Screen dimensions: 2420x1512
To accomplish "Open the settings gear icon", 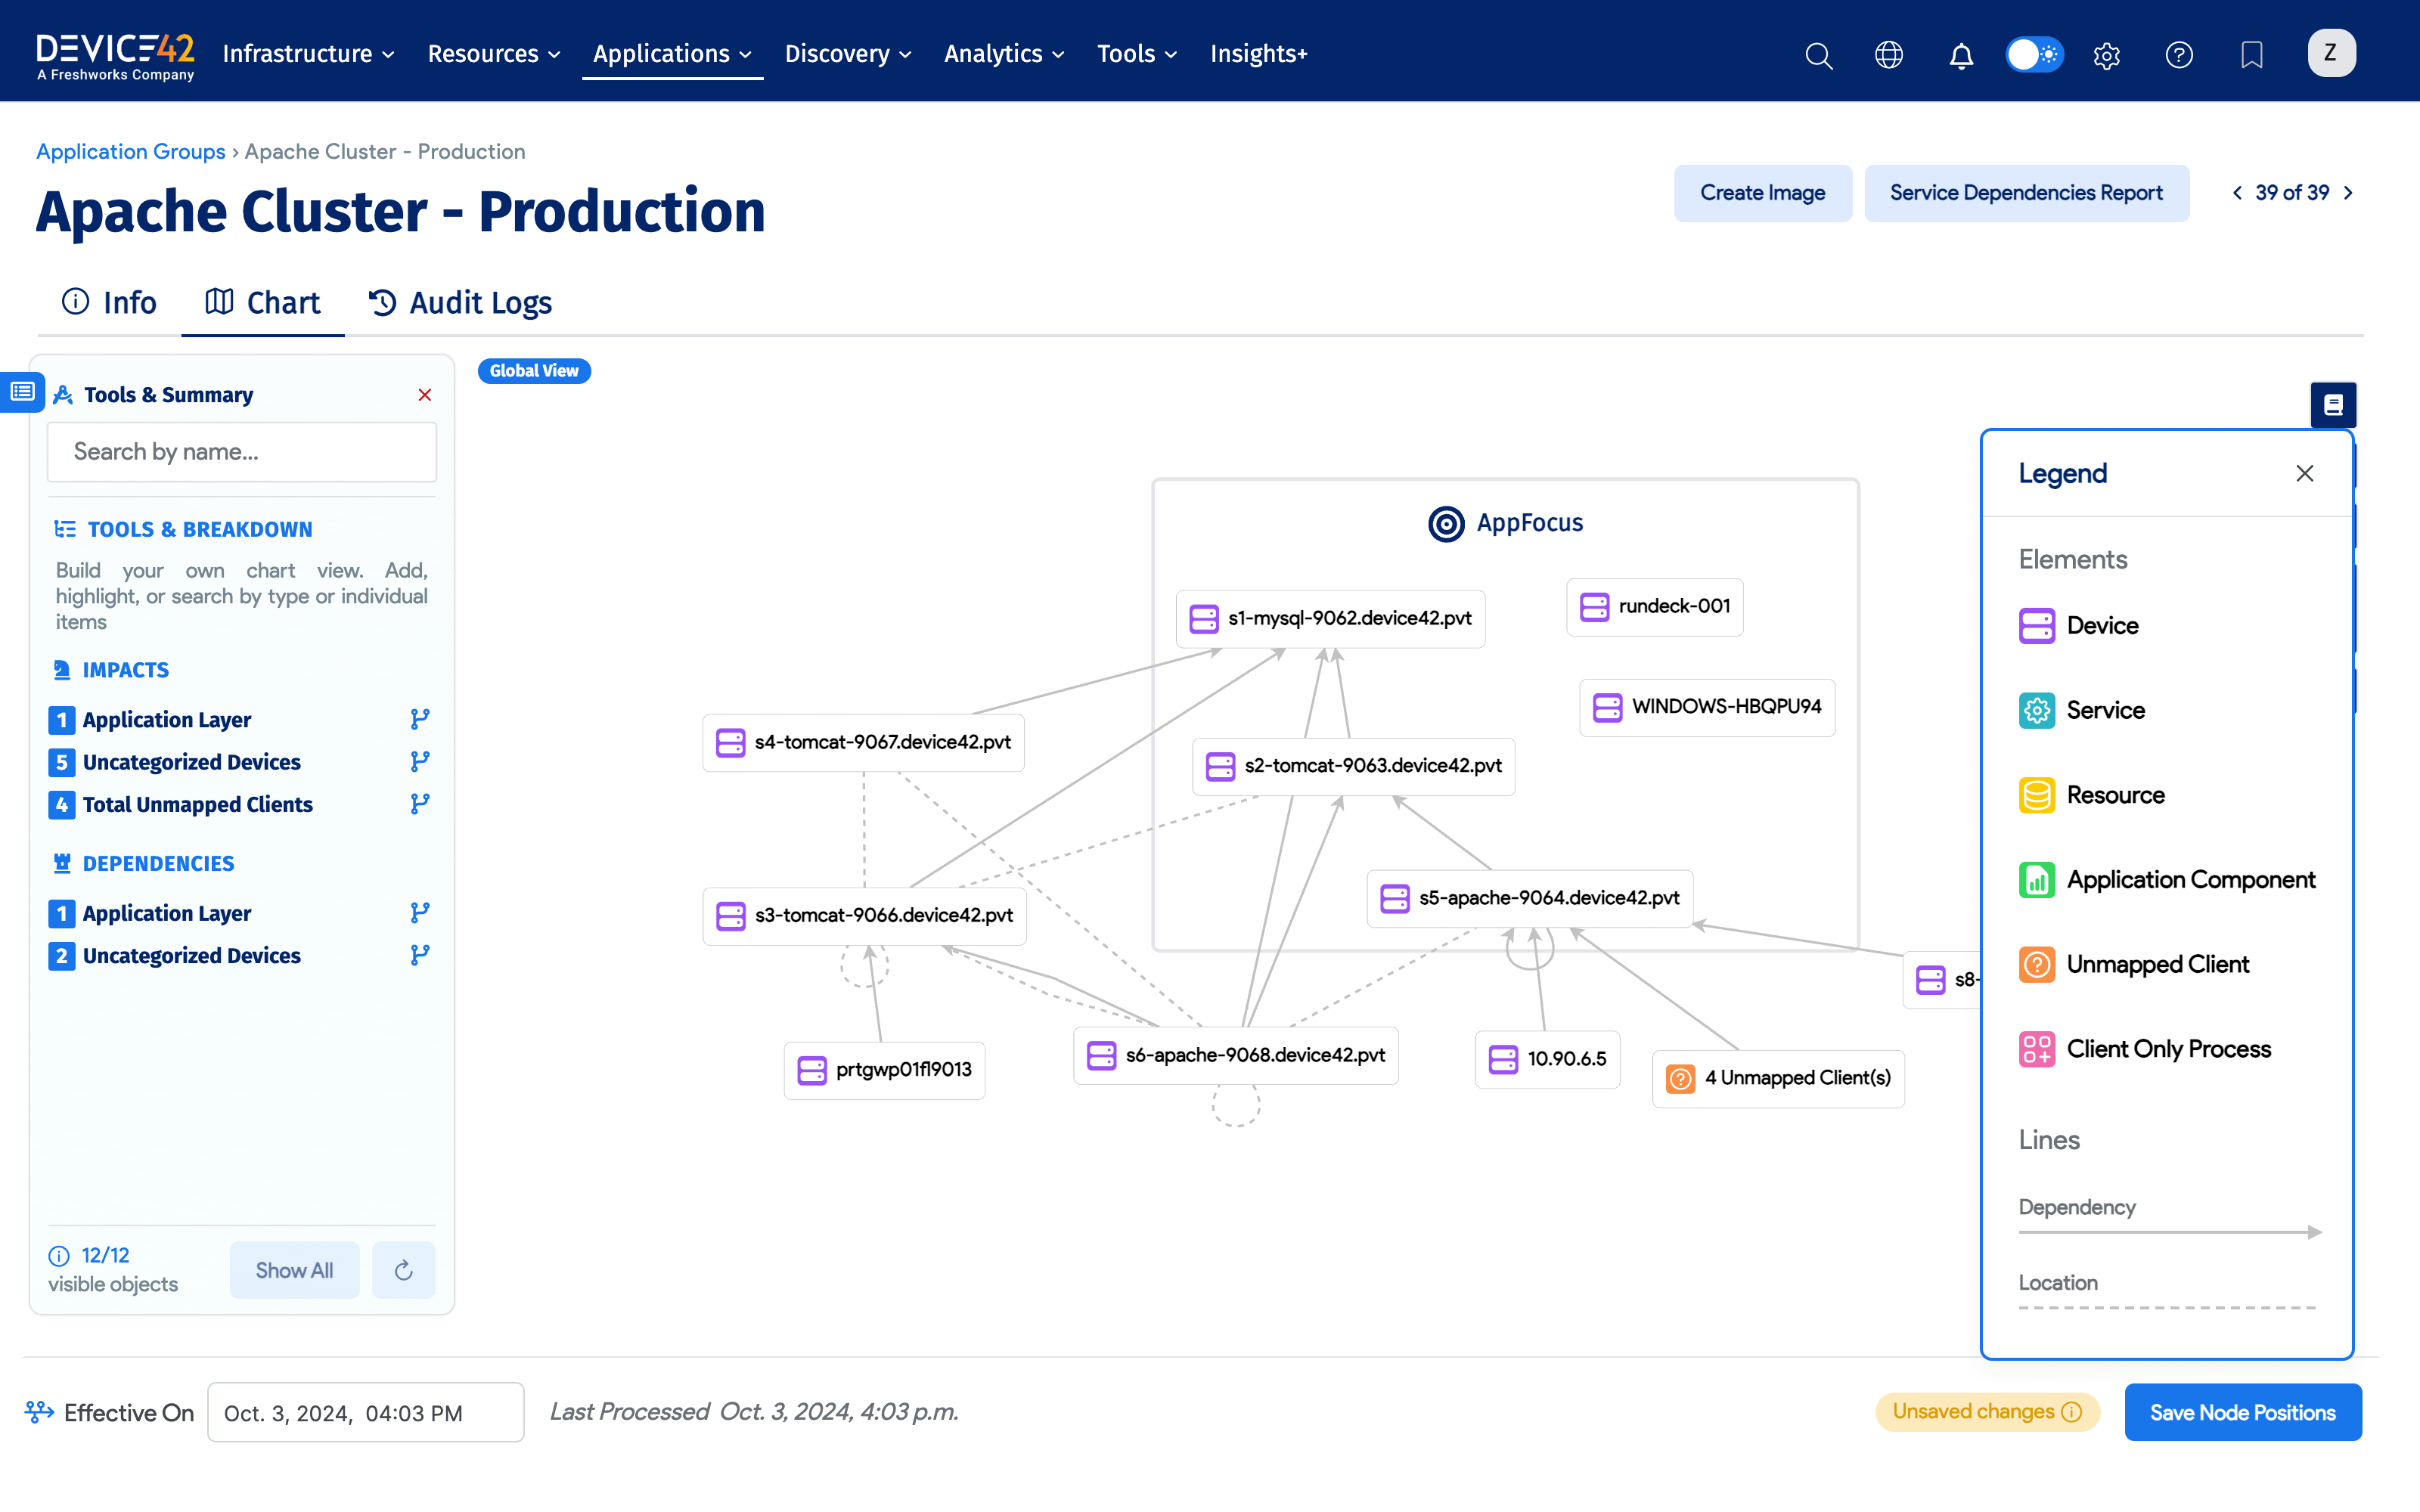I will point(2106,55).
